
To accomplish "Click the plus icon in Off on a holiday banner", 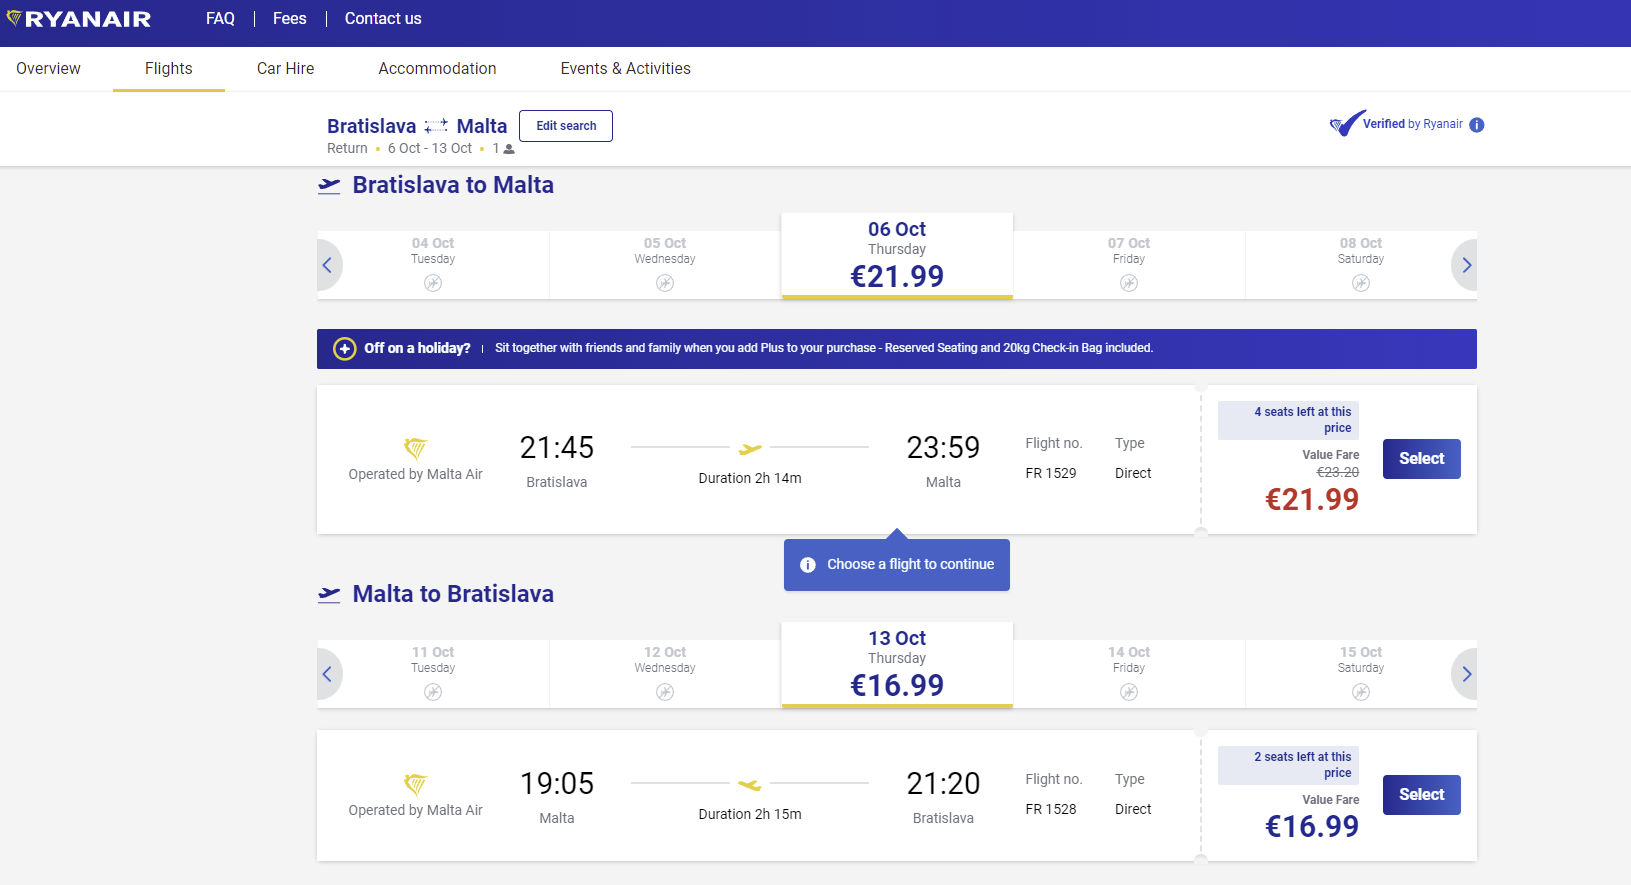I will (x=344, y=348).
